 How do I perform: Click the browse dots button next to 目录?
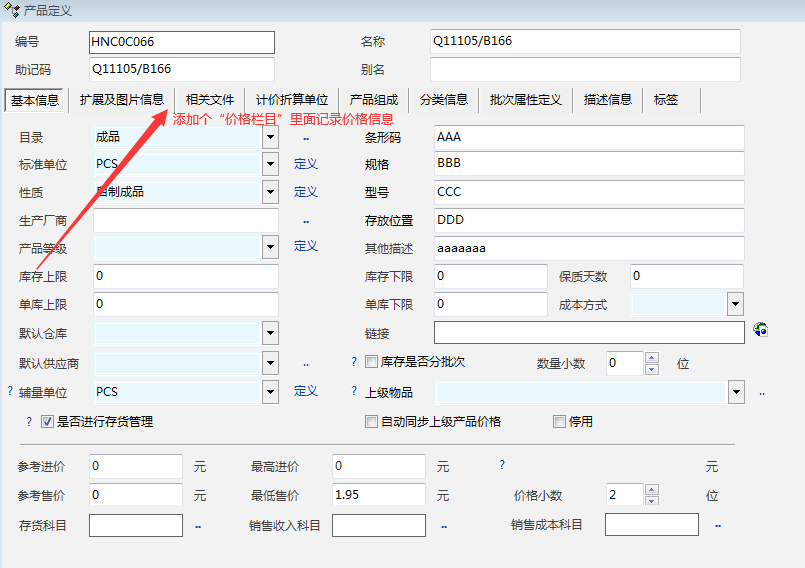coord(306,138)
